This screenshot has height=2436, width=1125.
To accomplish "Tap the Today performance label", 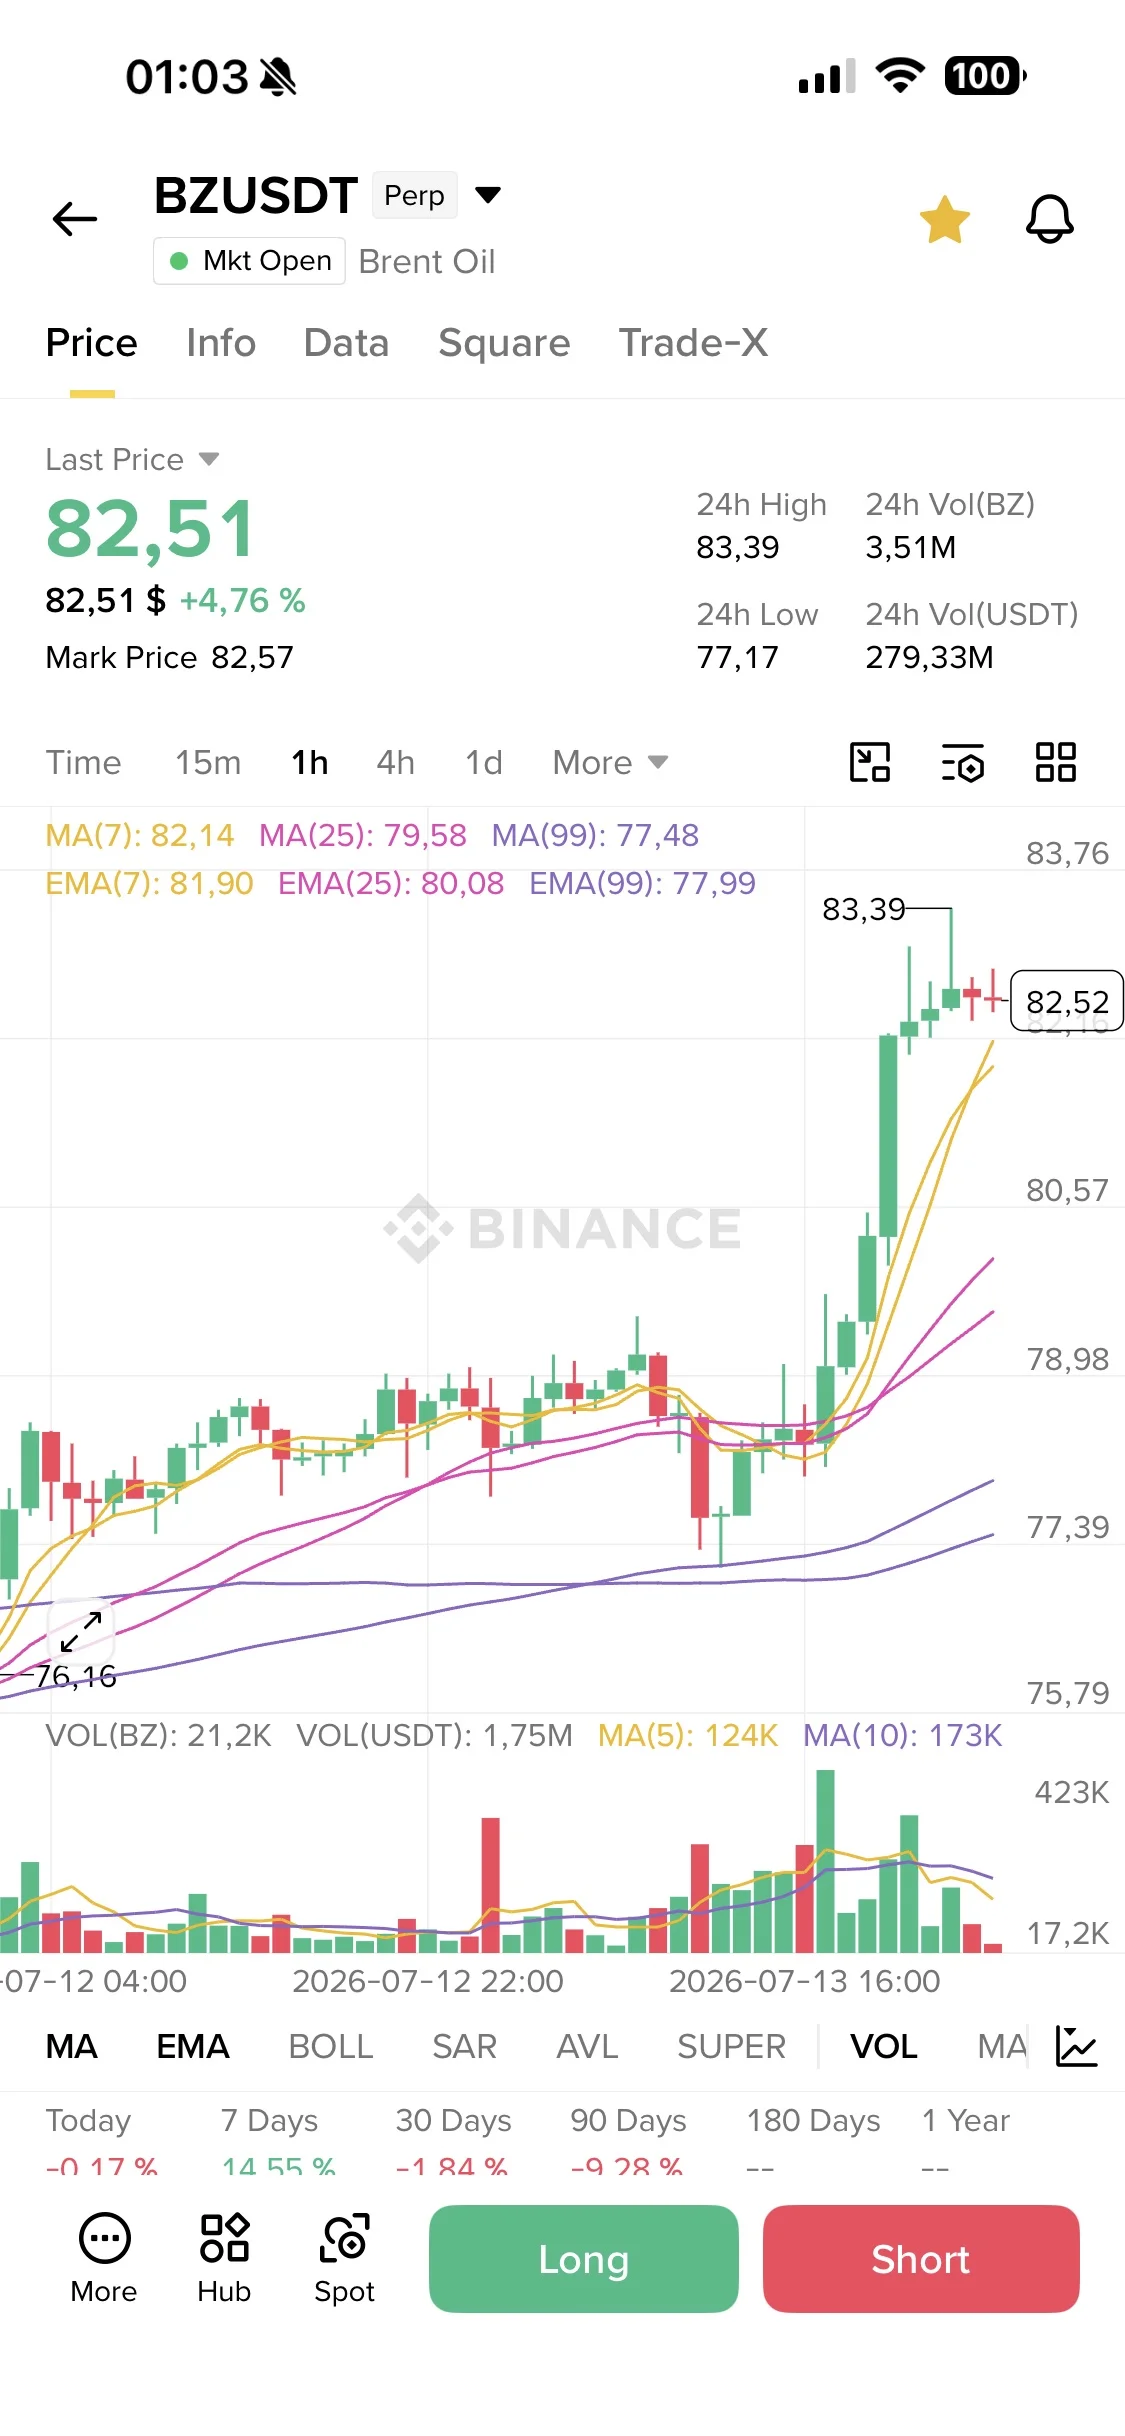I will click(x=89, y=2120).
